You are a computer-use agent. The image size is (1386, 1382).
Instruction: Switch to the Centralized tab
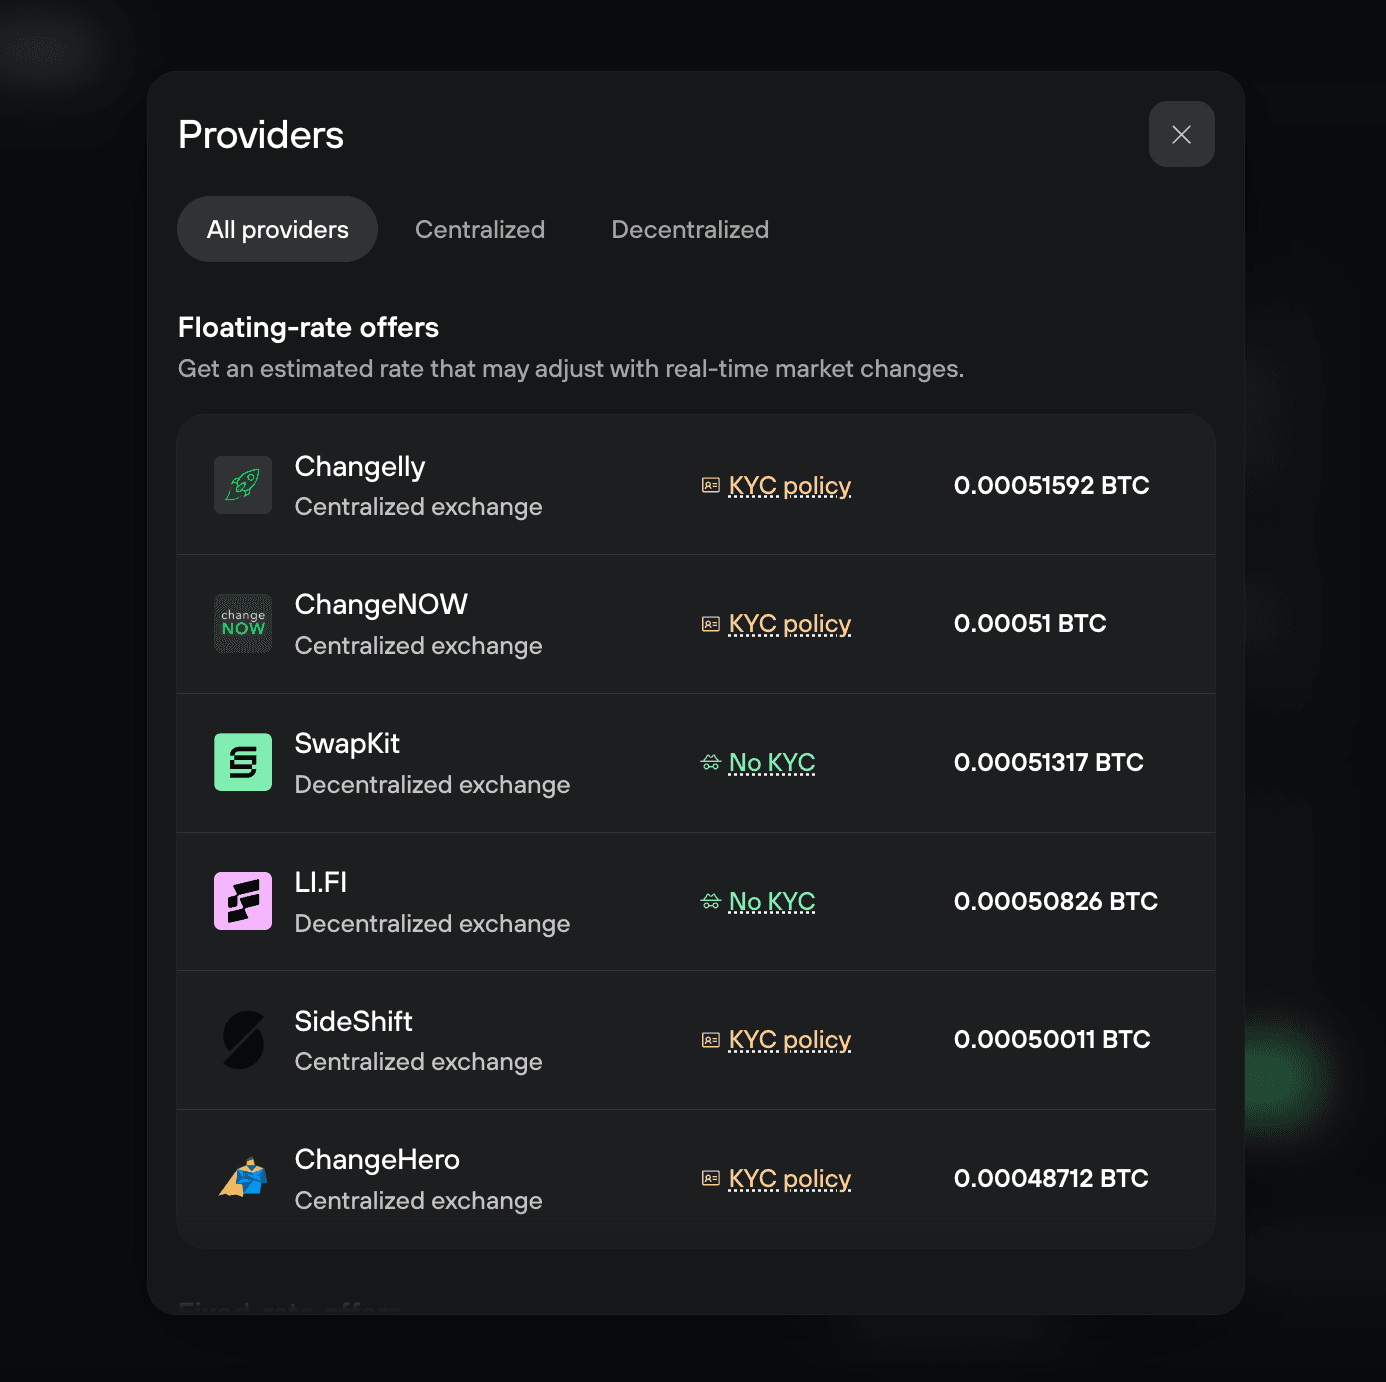point(480,229)
